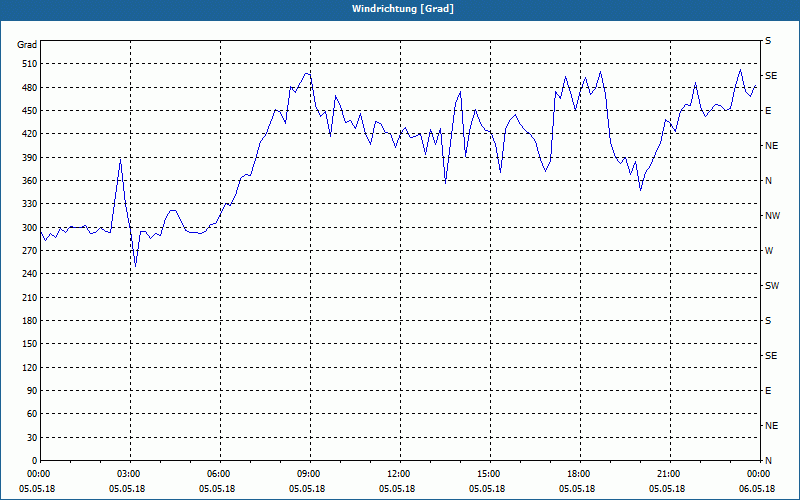This screenshot has width=800, height=500.
Task: Pick the 210 degree axis value
Action: click(x=30, y=297)
